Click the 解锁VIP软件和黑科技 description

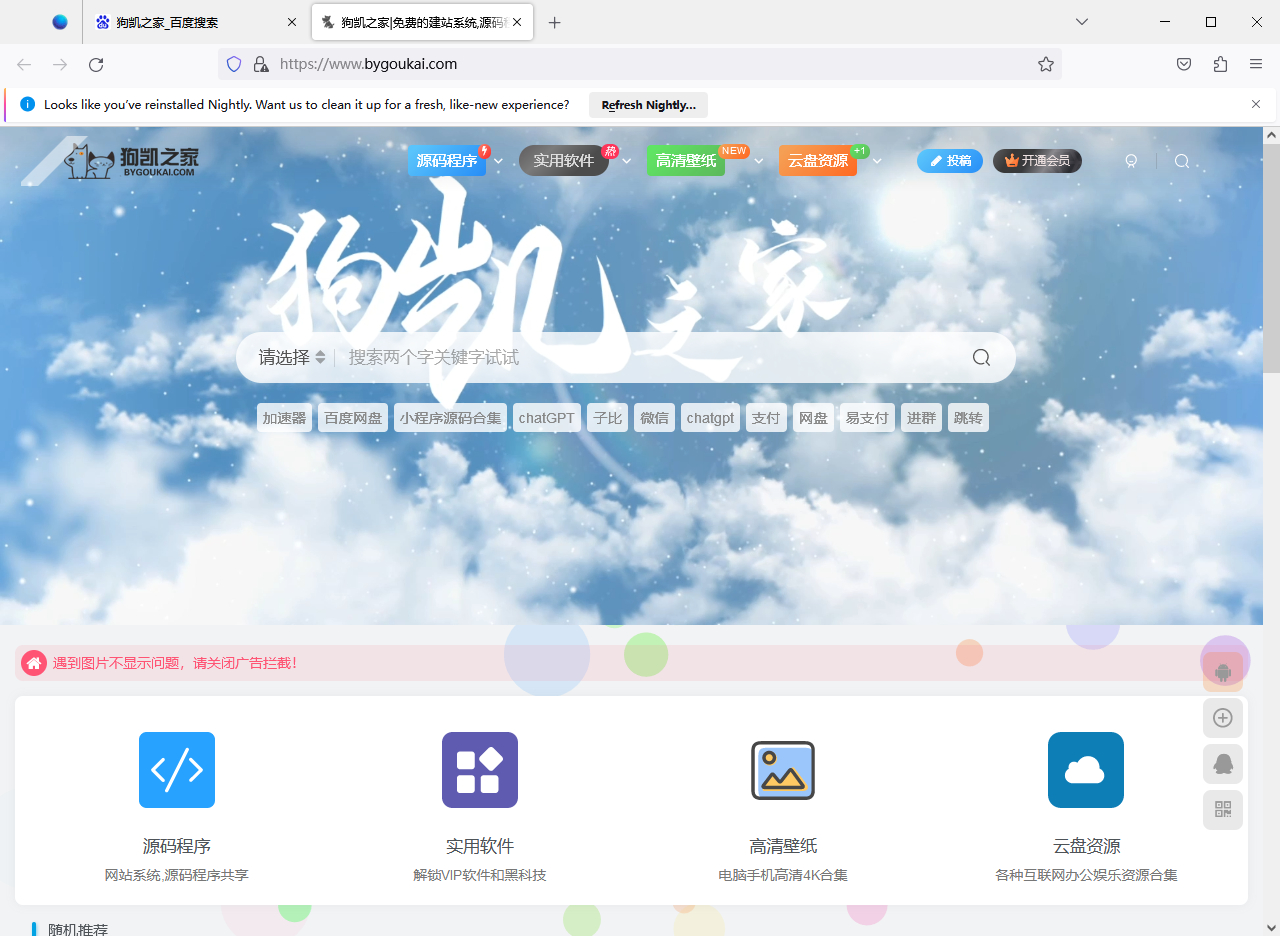pyautogui.click(x=480, y=875)
